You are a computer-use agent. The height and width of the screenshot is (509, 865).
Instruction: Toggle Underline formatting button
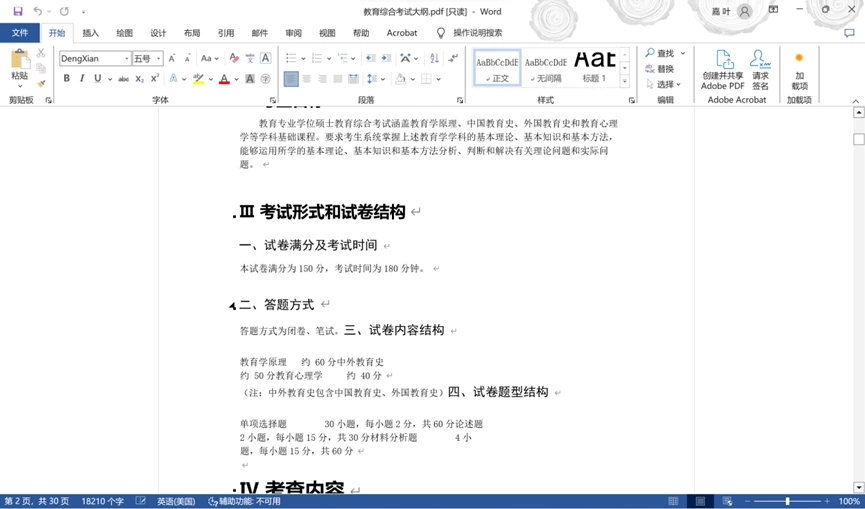pyautogui.click(x=98, y=78)
